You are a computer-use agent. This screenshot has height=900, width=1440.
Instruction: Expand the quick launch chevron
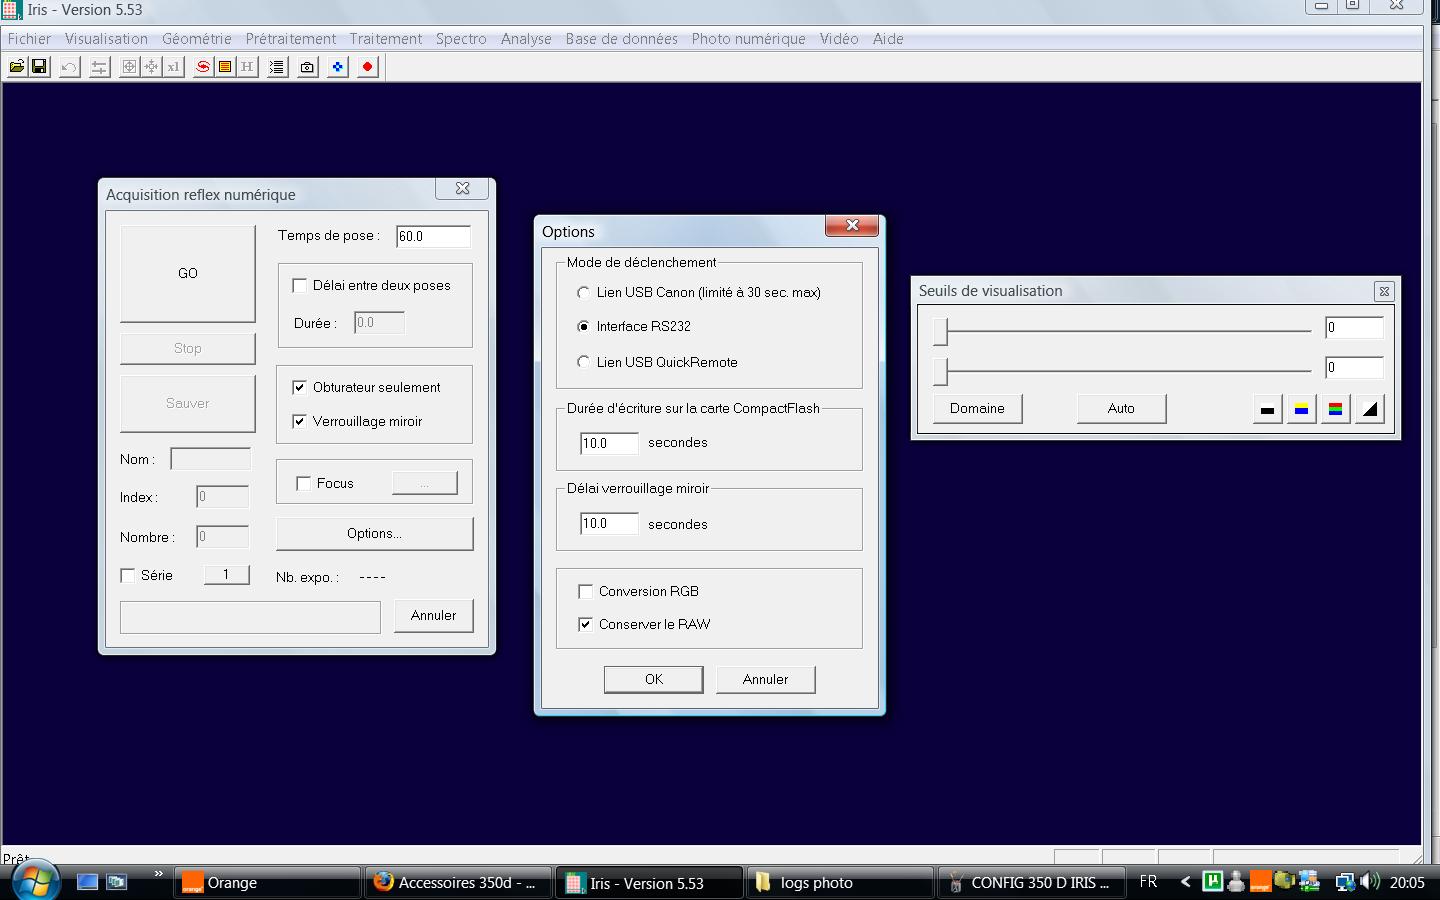158,875
